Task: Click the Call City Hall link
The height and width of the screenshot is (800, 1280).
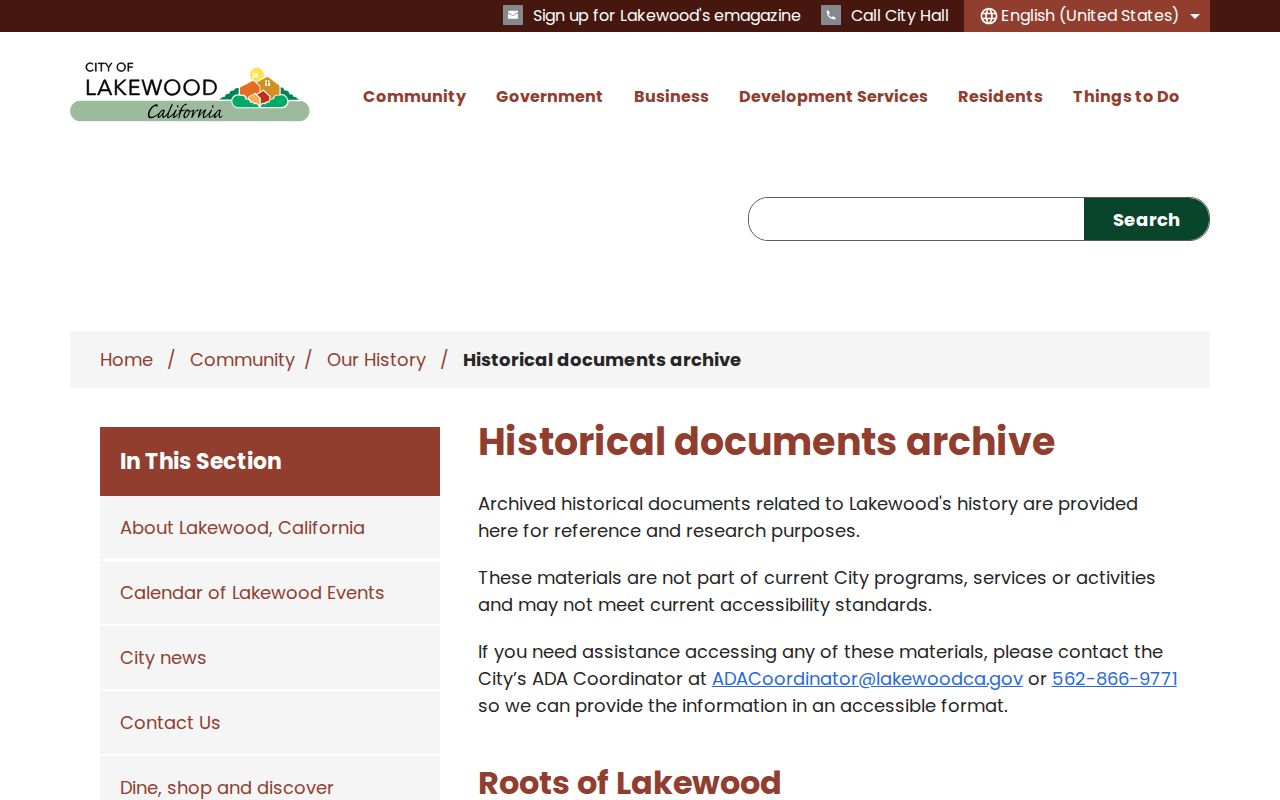Action: point(900,16)
